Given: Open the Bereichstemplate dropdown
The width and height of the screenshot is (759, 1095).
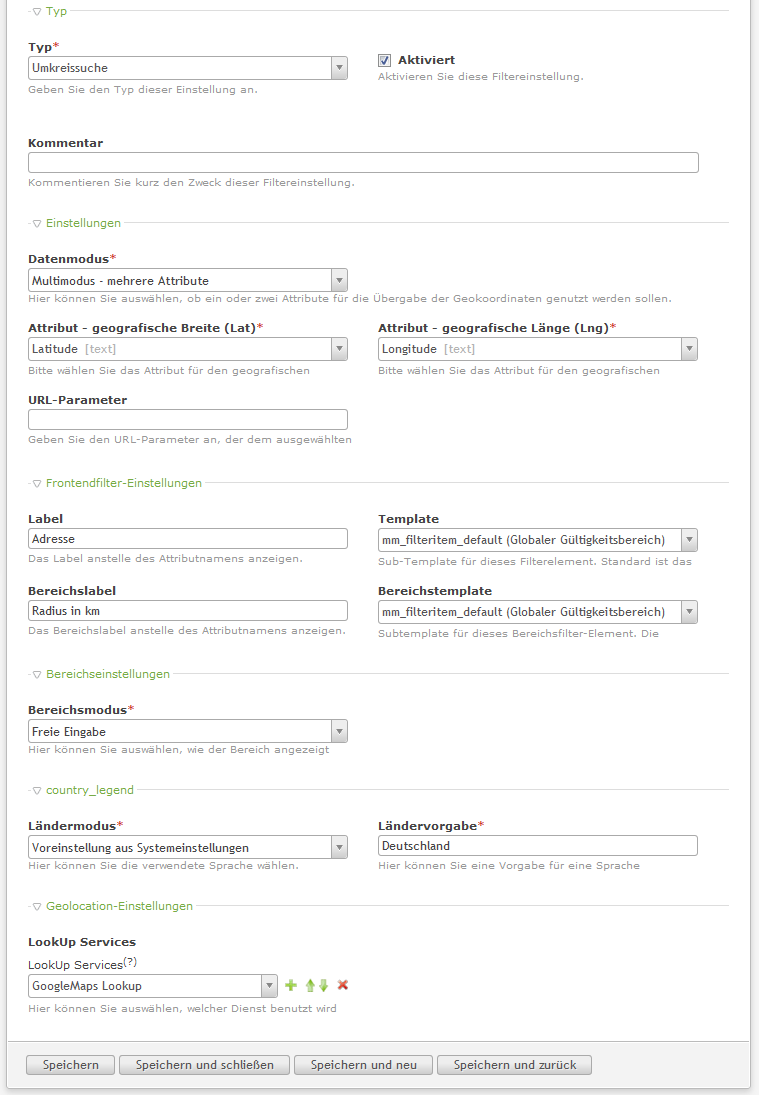Looking at the screenshot, I should (x=538, y=612).
